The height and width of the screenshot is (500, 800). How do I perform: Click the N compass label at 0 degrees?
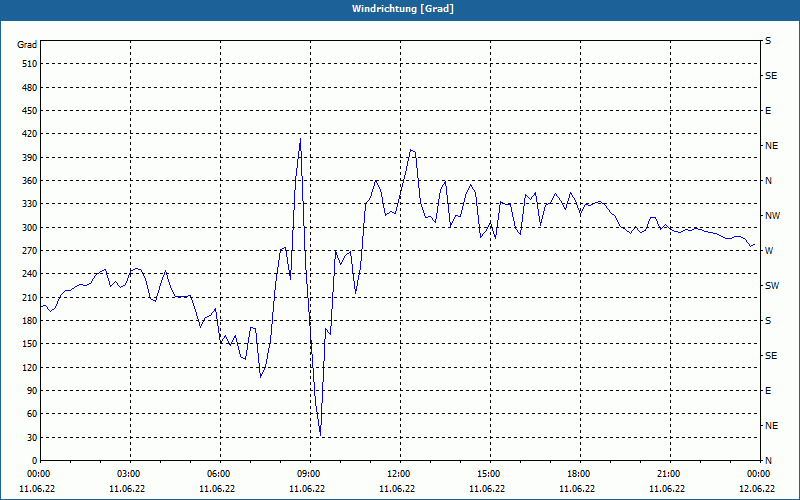[768, 461]
